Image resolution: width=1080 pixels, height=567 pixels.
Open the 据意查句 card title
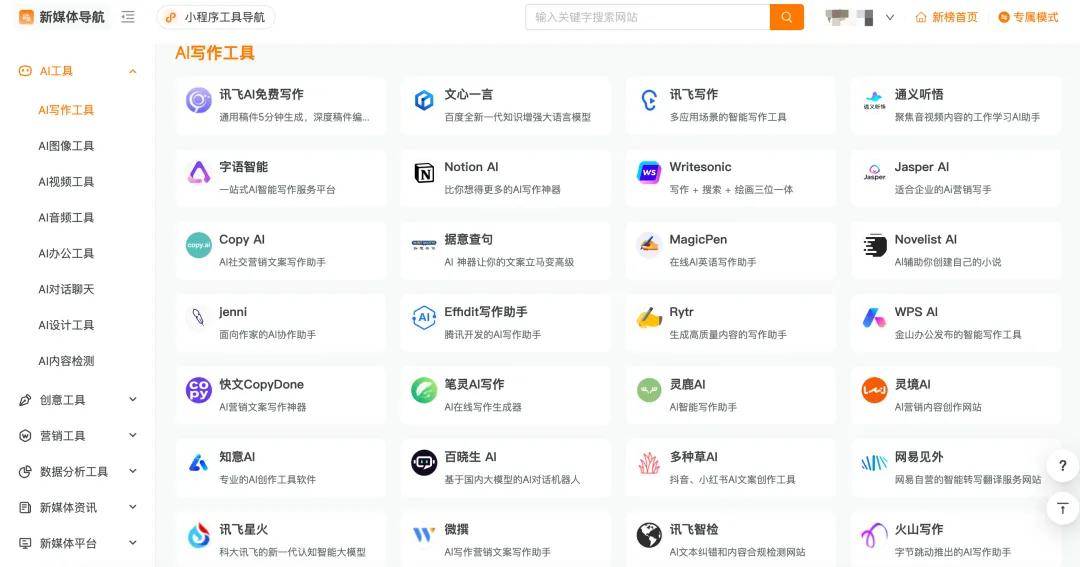[x=468, y=239]
